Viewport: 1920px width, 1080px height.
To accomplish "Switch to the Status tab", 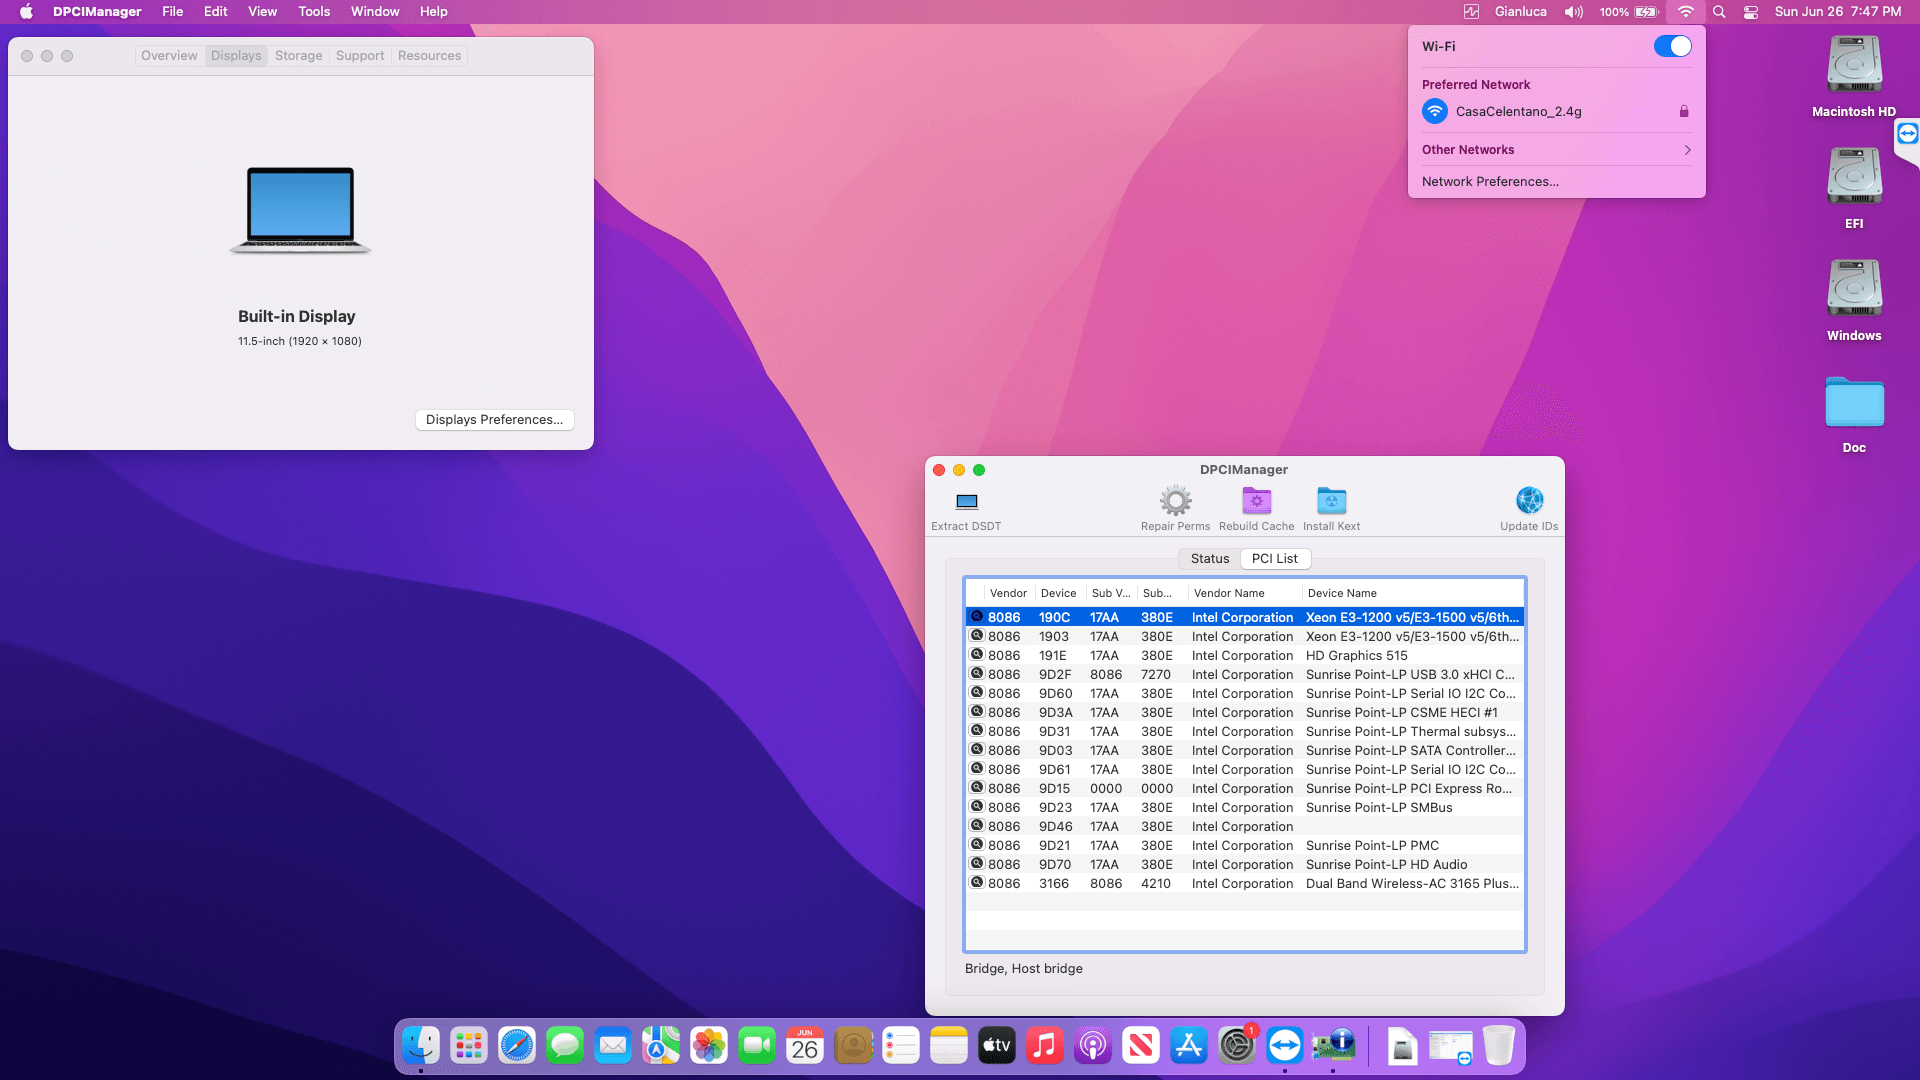I will [x=1210, y=559].
